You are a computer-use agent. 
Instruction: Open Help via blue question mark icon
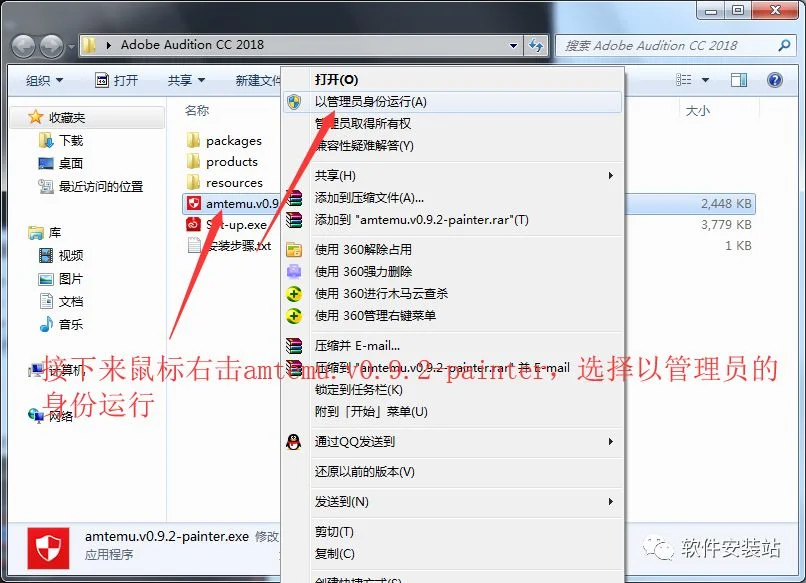click(775, 80)
